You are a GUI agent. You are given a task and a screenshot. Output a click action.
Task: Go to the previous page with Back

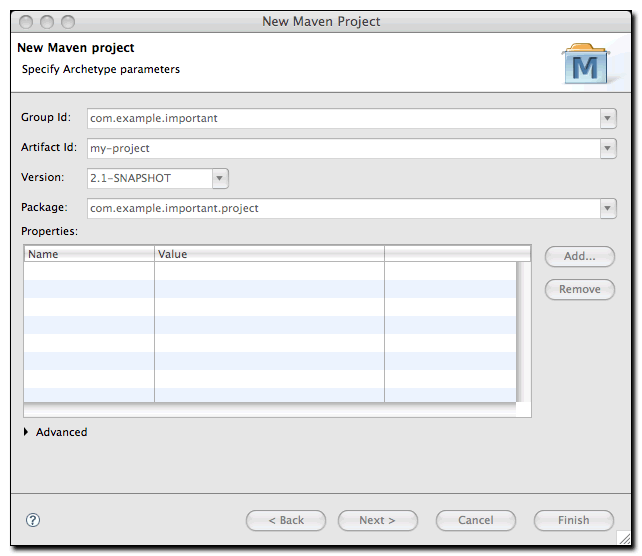(x=286, y=520)
